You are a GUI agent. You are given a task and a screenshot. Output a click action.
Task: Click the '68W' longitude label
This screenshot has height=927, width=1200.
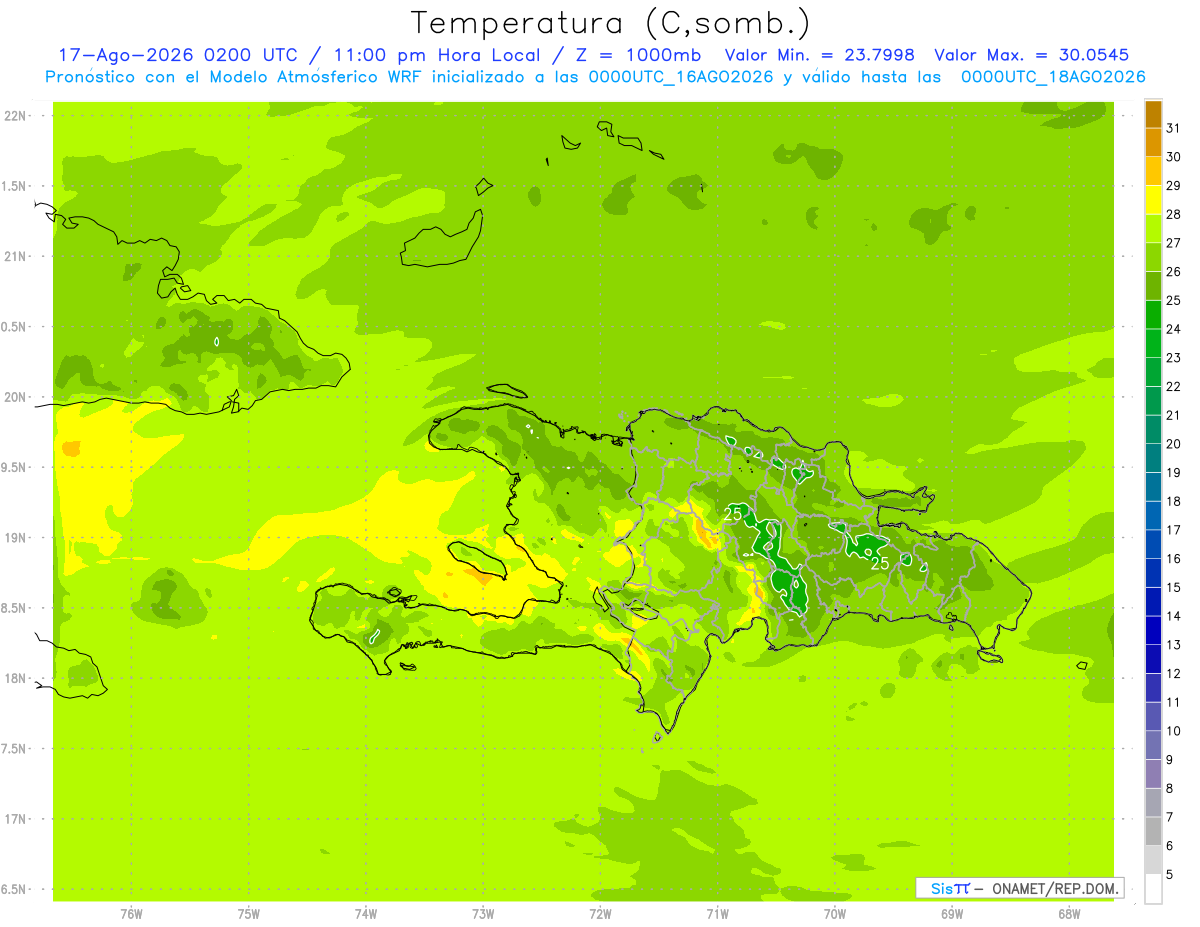tap(1069, 914)
